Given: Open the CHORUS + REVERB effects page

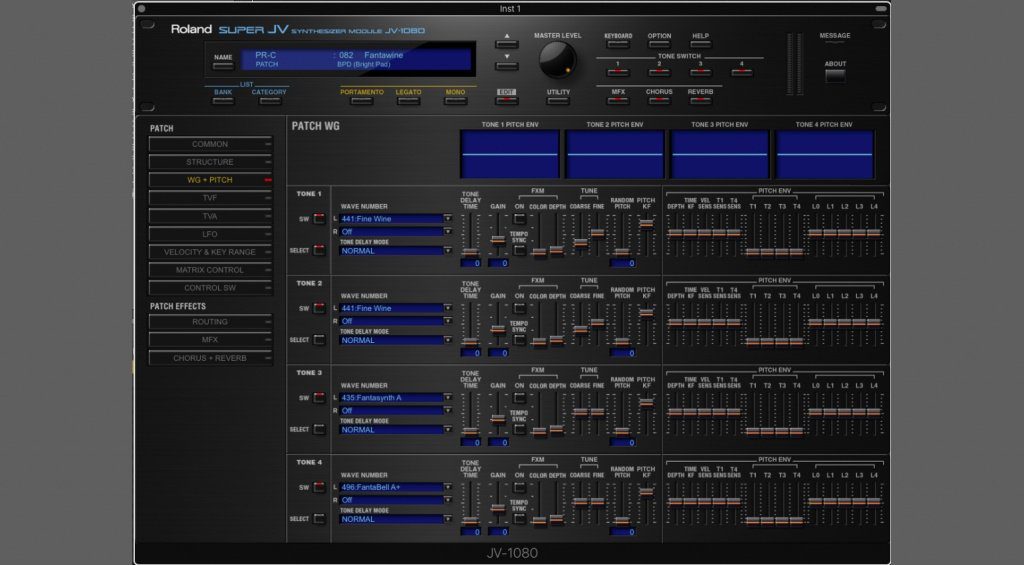Looking at the screenshot, I should click(x=210, y=358).
